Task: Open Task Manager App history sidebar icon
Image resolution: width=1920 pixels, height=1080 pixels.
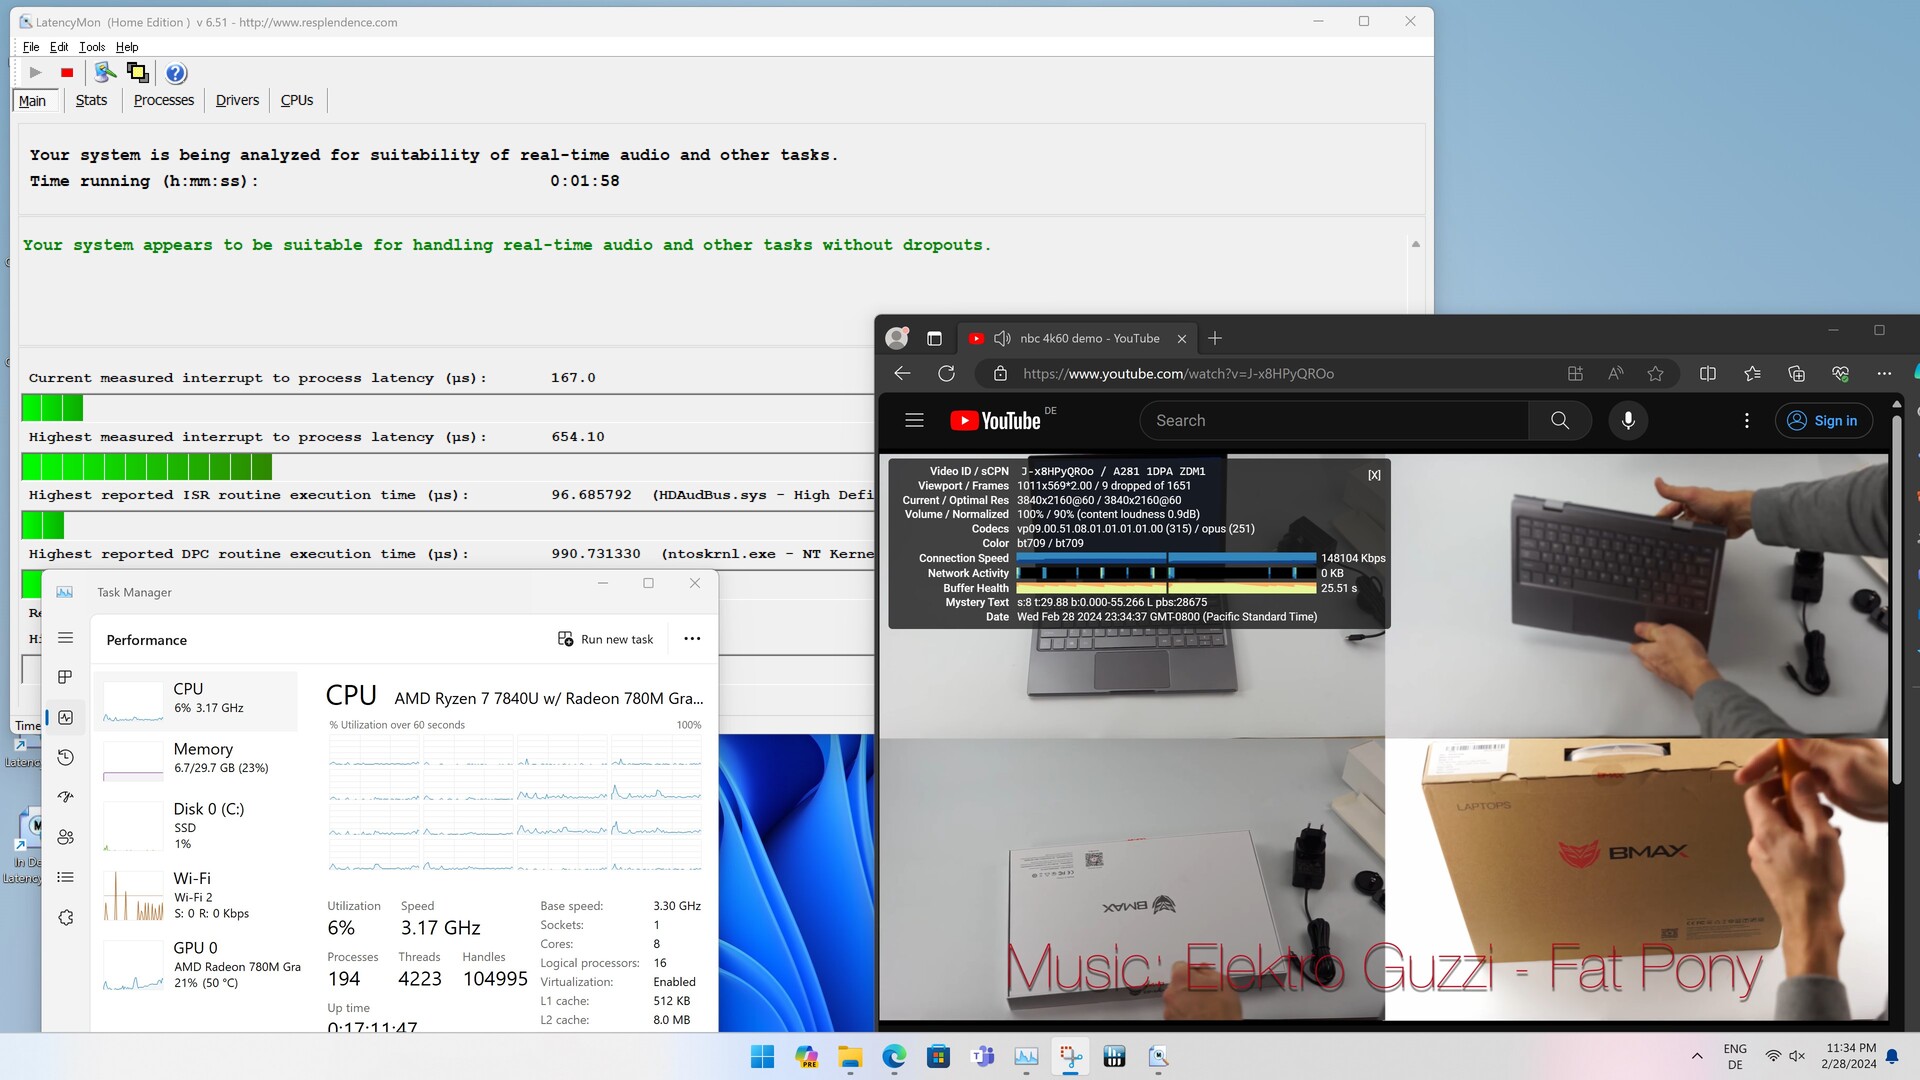Action: pyautogui.click(x=66, y=757)
